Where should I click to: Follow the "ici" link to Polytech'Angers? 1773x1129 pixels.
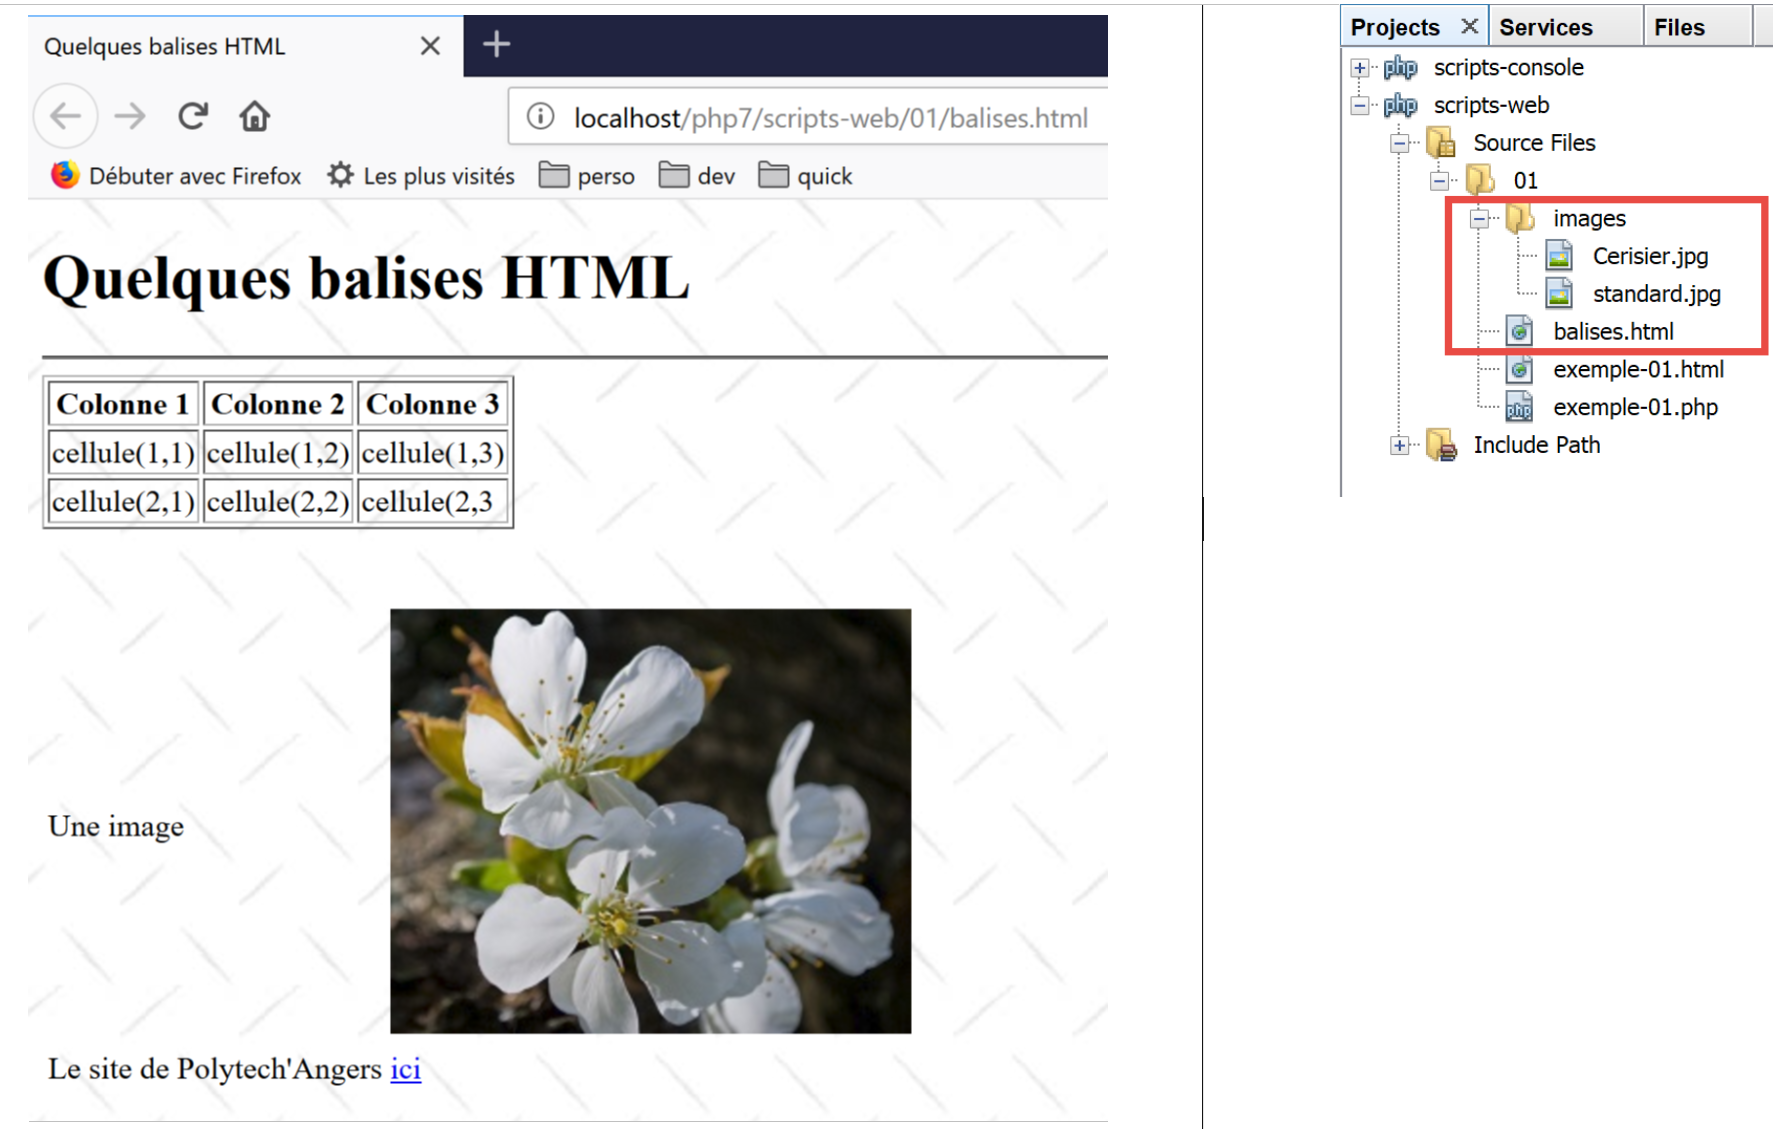tap(405, 1069)
